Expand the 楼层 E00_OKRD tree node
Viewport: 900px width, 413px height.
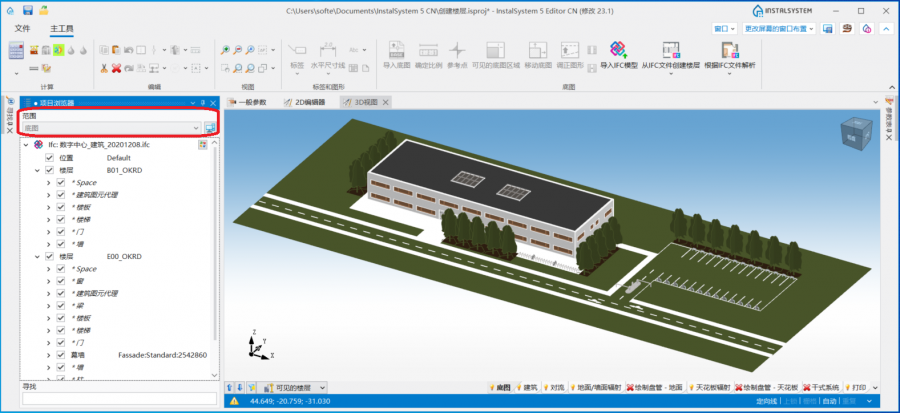36,256
